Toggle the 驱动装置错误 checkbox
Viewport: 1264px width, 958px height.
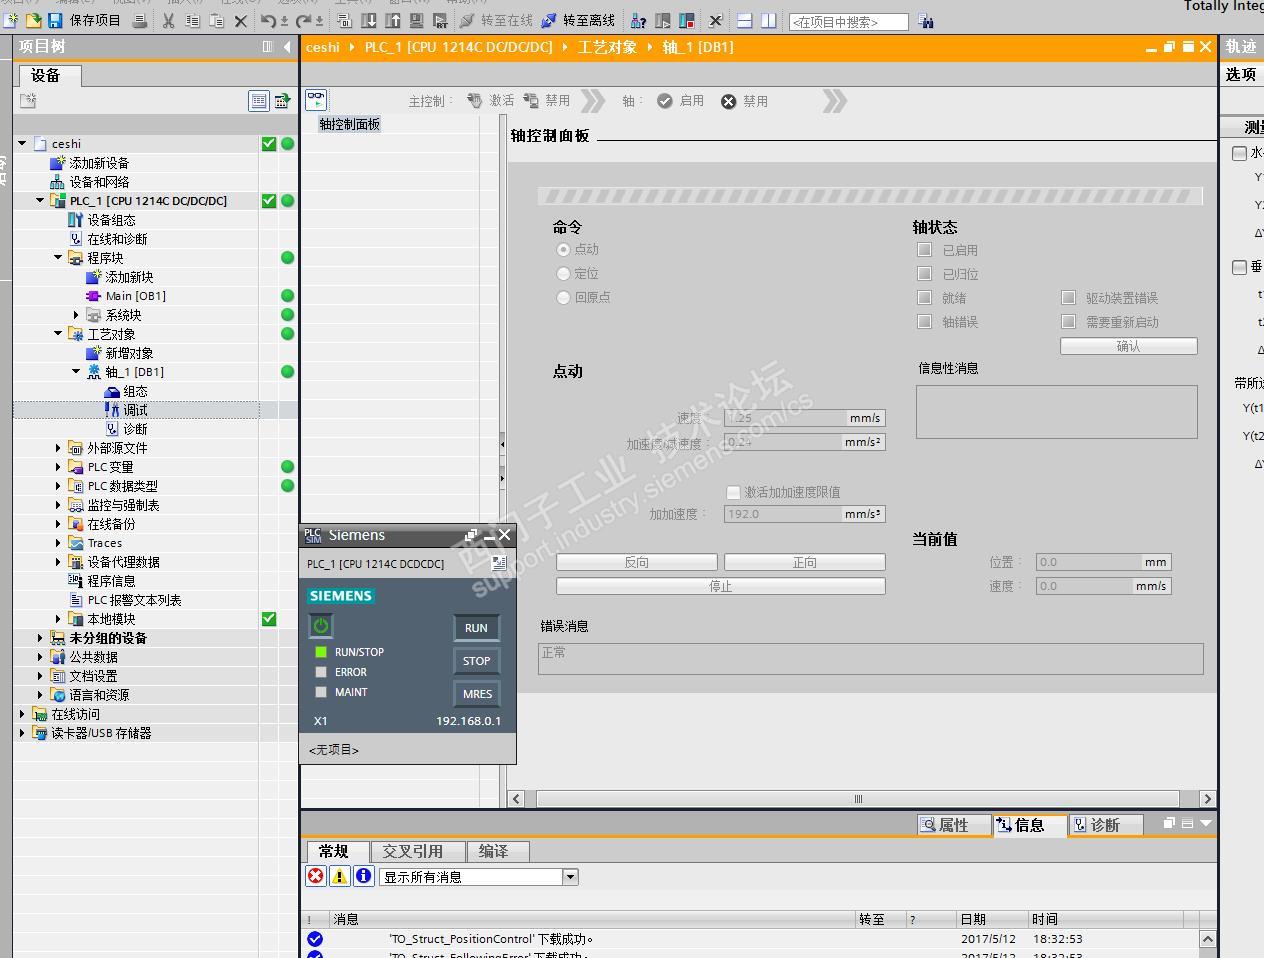click(x=1069, y=297)
